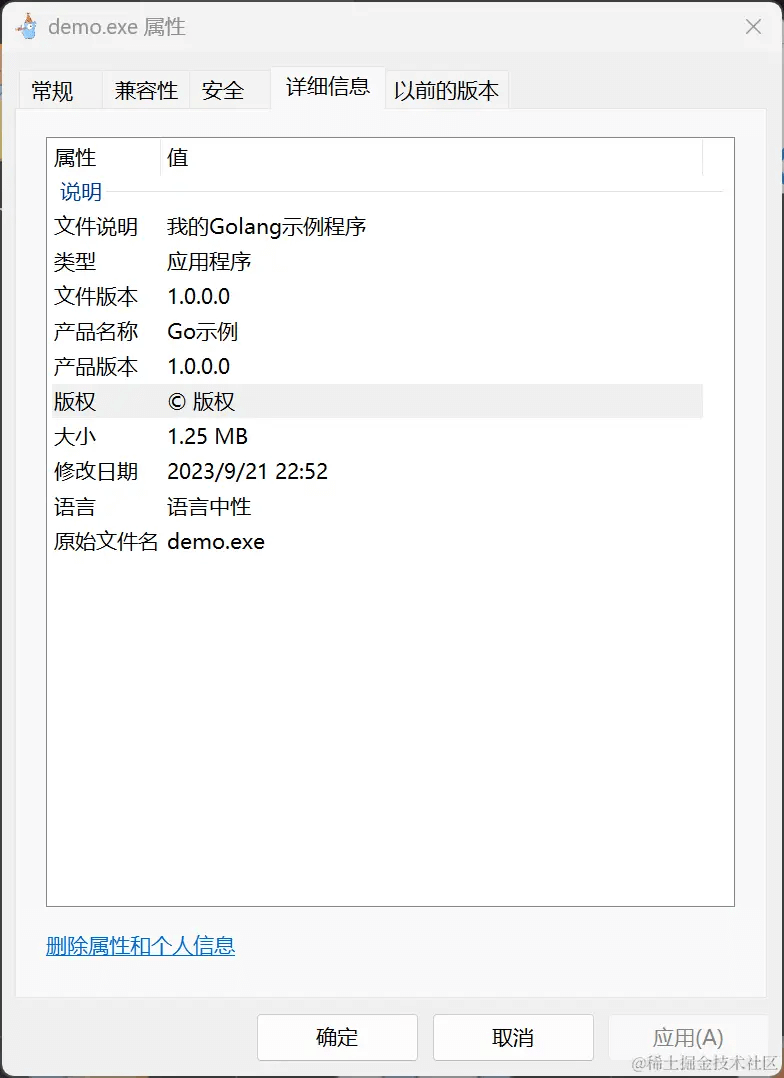
Task: Close the demo.exe properties dialog
Action: [x=753, y=27]
